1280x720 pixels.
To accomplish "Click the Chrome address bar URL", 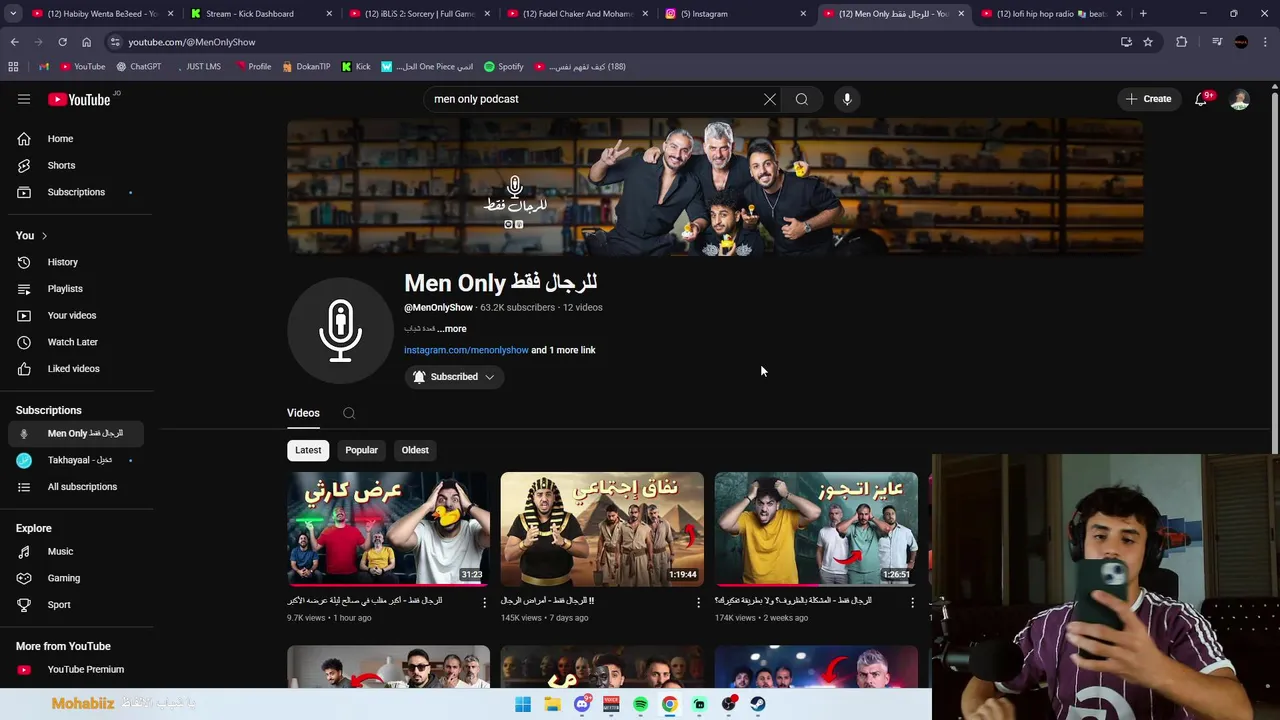I will [192, 42].
